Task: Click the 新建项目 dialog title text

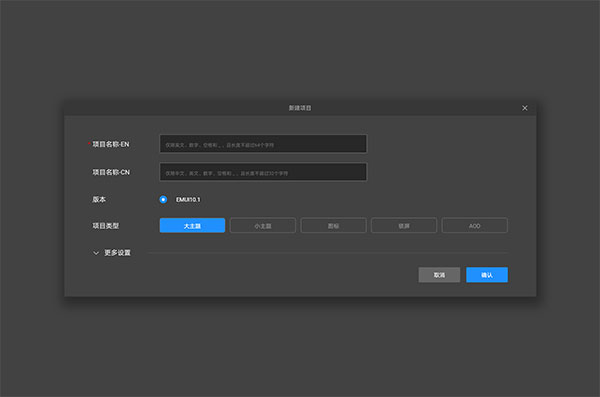Action: coord(300,108)
